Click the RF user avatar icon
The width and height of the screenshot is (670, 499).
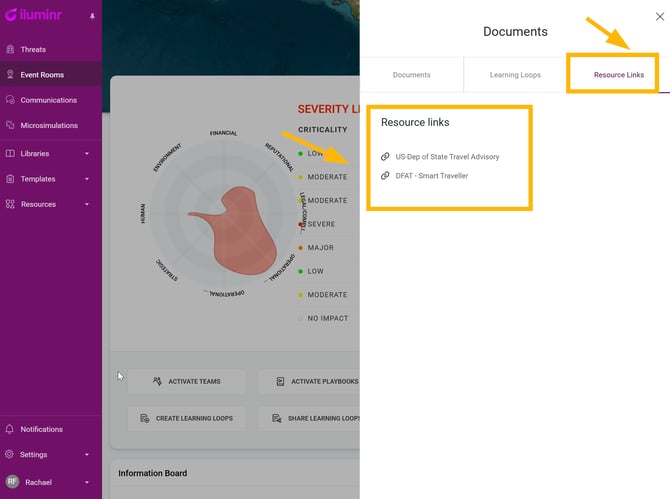[11, 482]
